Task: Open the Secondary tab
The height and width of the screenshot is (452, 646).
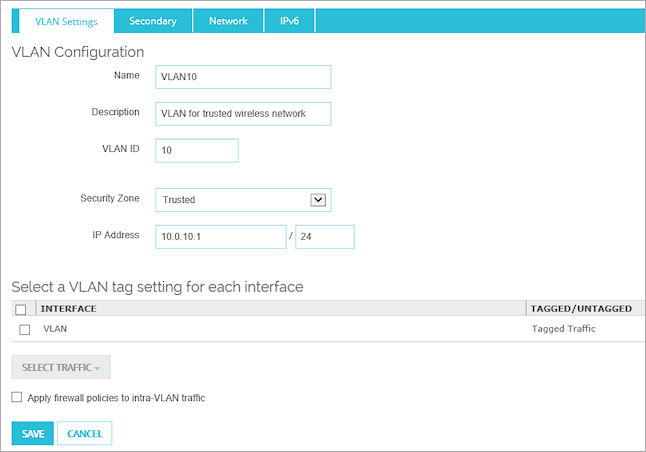Action: (153, 21)
